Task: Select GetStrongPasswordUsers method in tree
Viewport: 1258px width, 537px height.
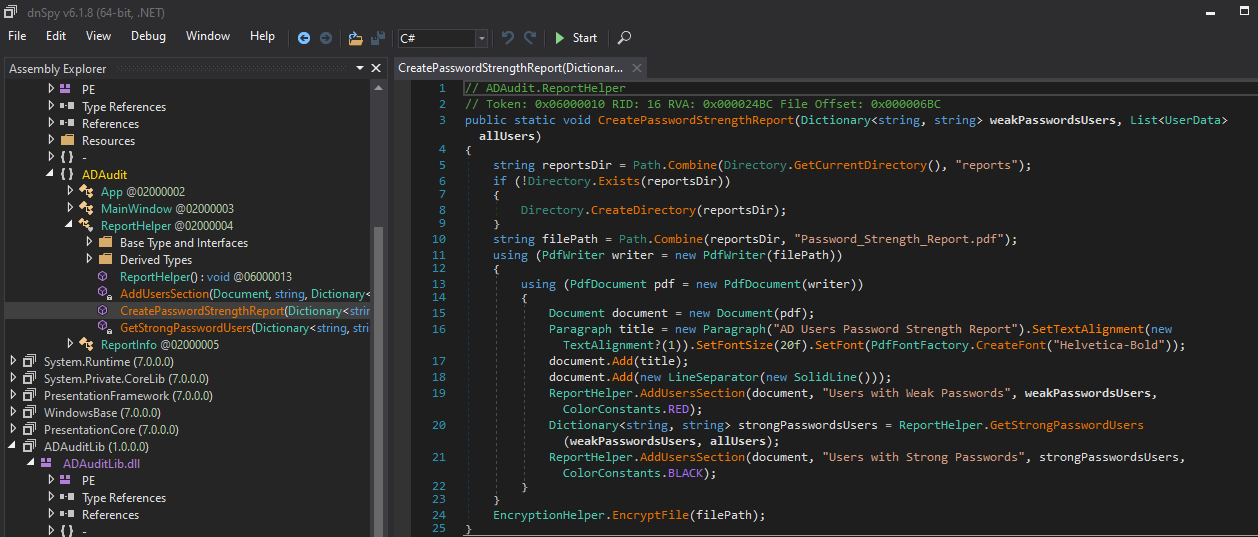Action: 245,327
